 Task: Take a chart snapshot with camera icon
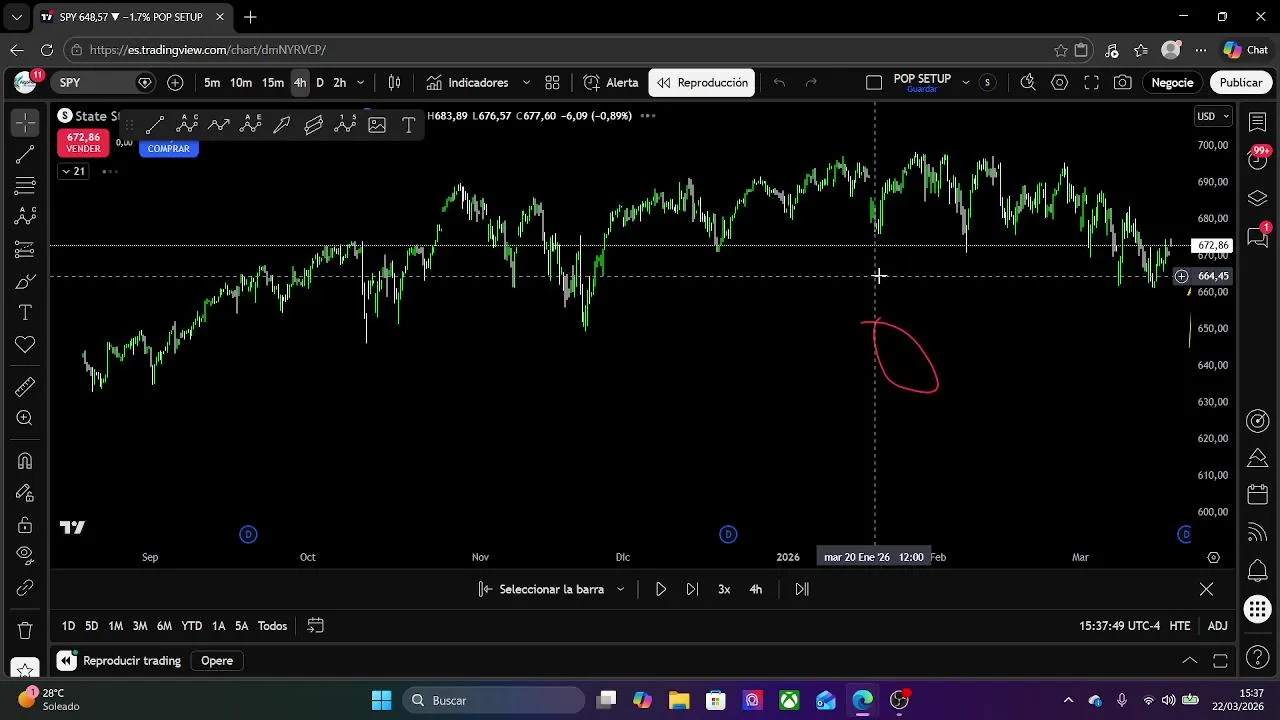click(1123, 83)
